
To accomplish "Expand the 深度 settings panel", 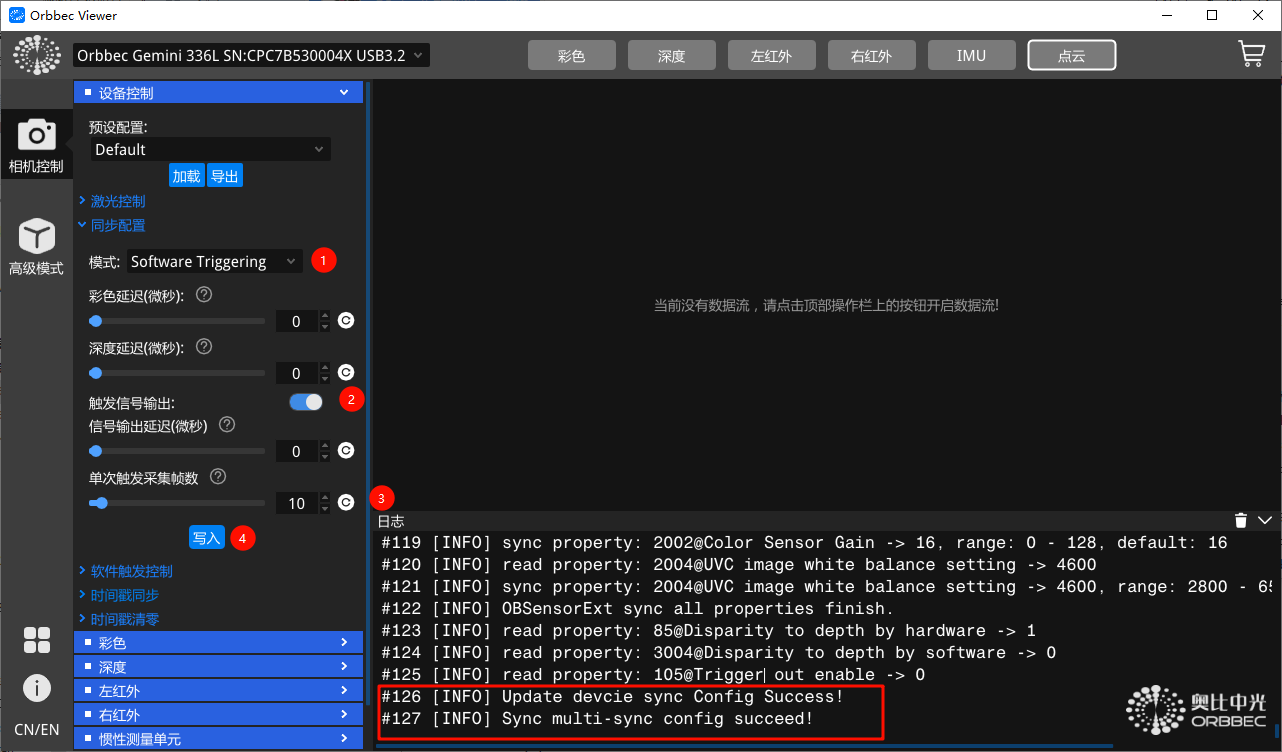I will [218, 667].
